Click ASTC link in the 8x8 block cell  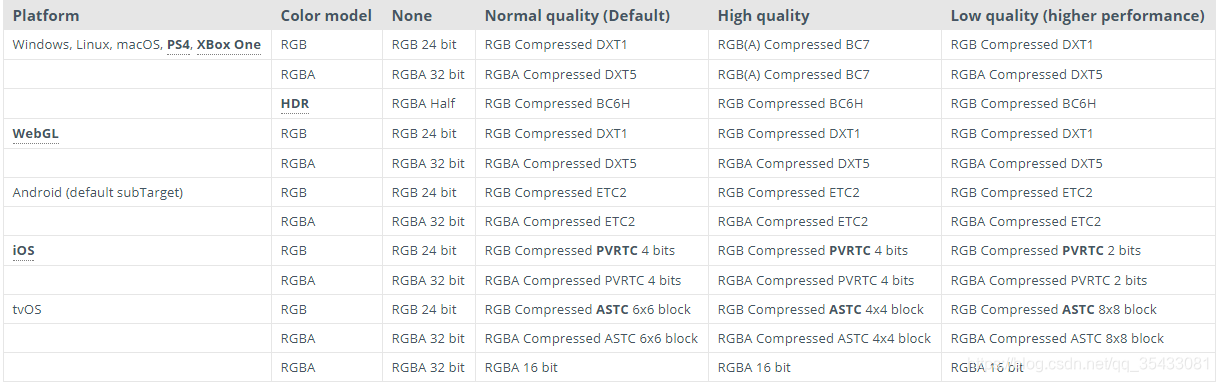(x=1079, y=309)
